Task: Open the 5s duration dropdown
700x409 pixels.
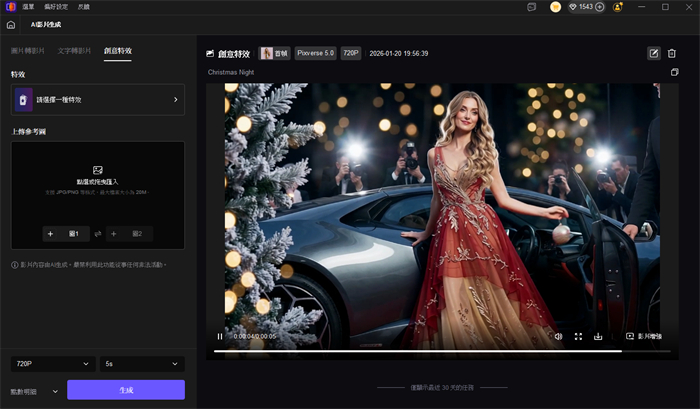Action: coord(141,363)
